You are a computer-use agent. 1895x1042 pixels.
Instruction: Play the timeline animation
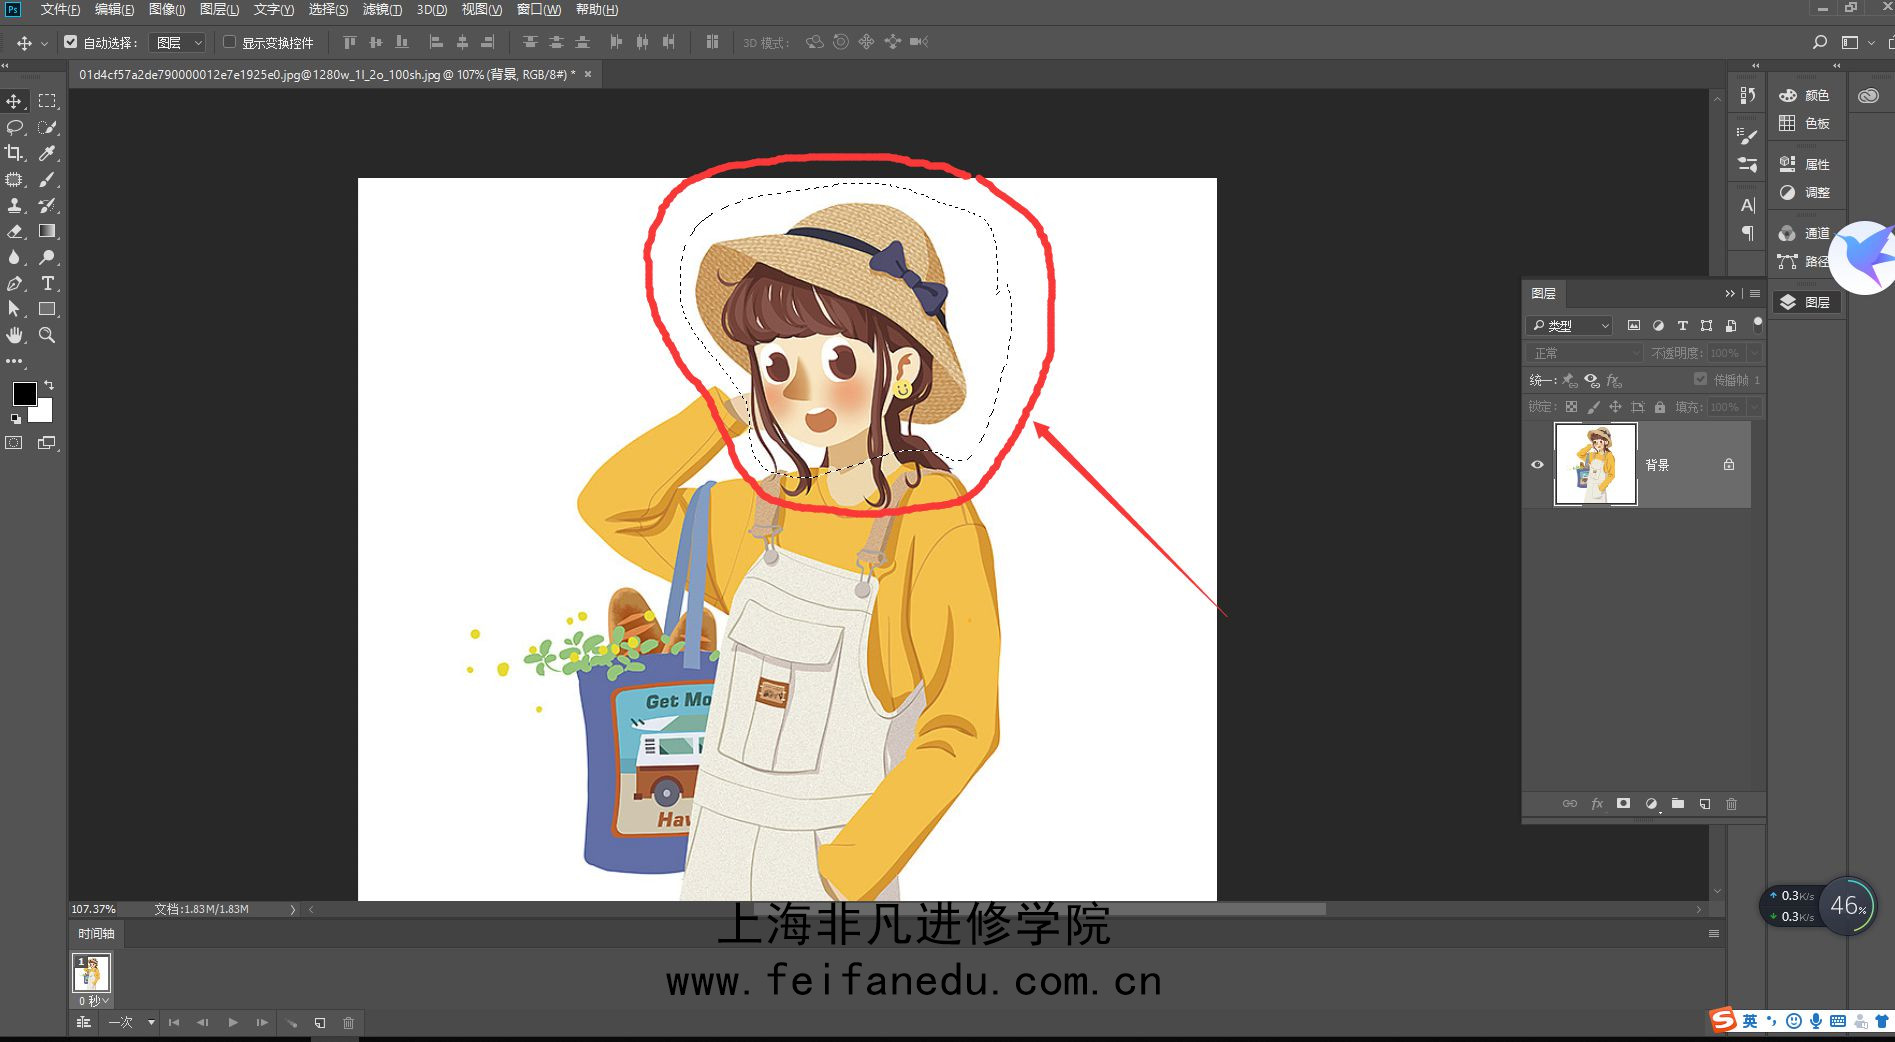tap(233, 1023)
